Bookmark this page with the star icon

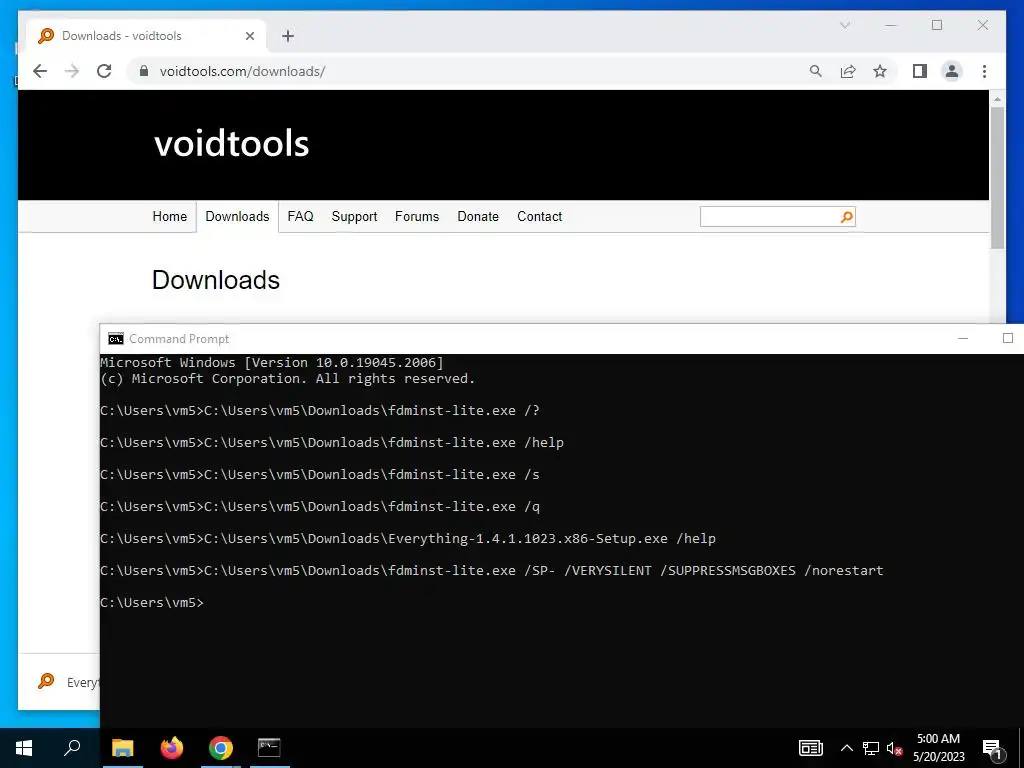pyautogui.click(x=880, y=71)
